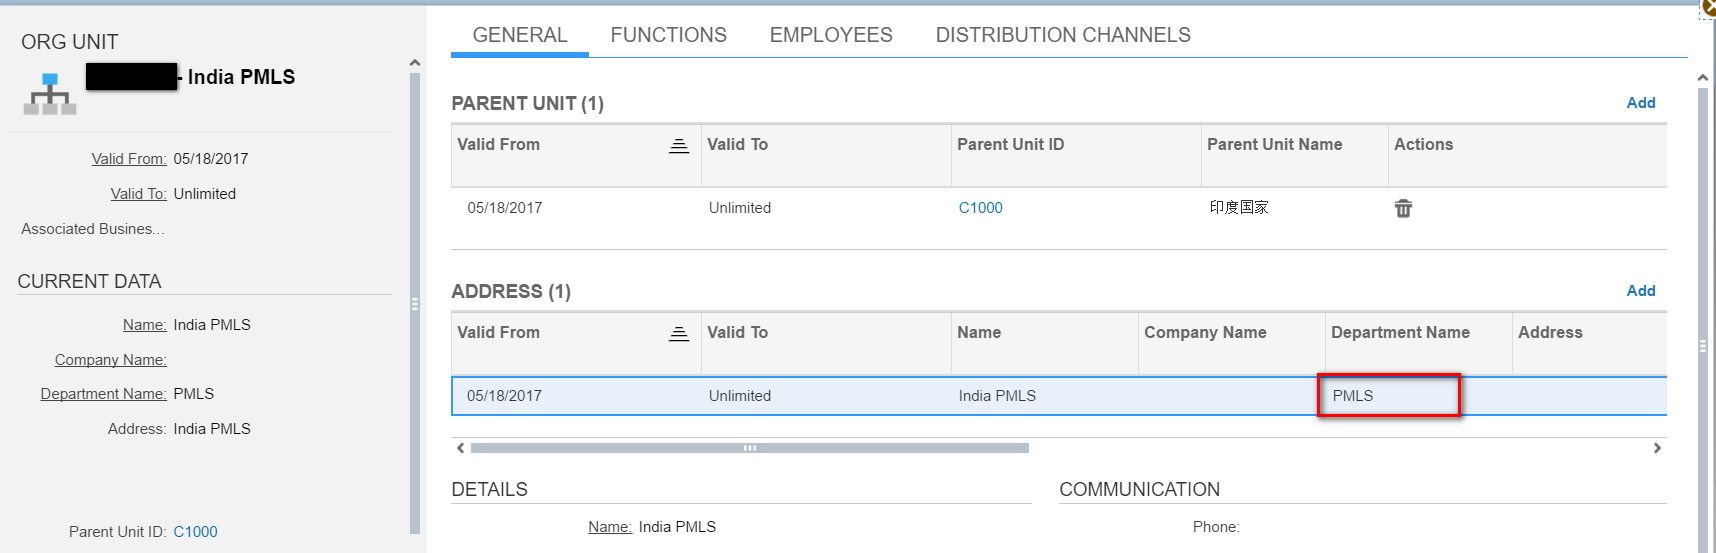Switch to the FUNCTIONS tab
The image size is (1716, 553).
tap(668, 35)
